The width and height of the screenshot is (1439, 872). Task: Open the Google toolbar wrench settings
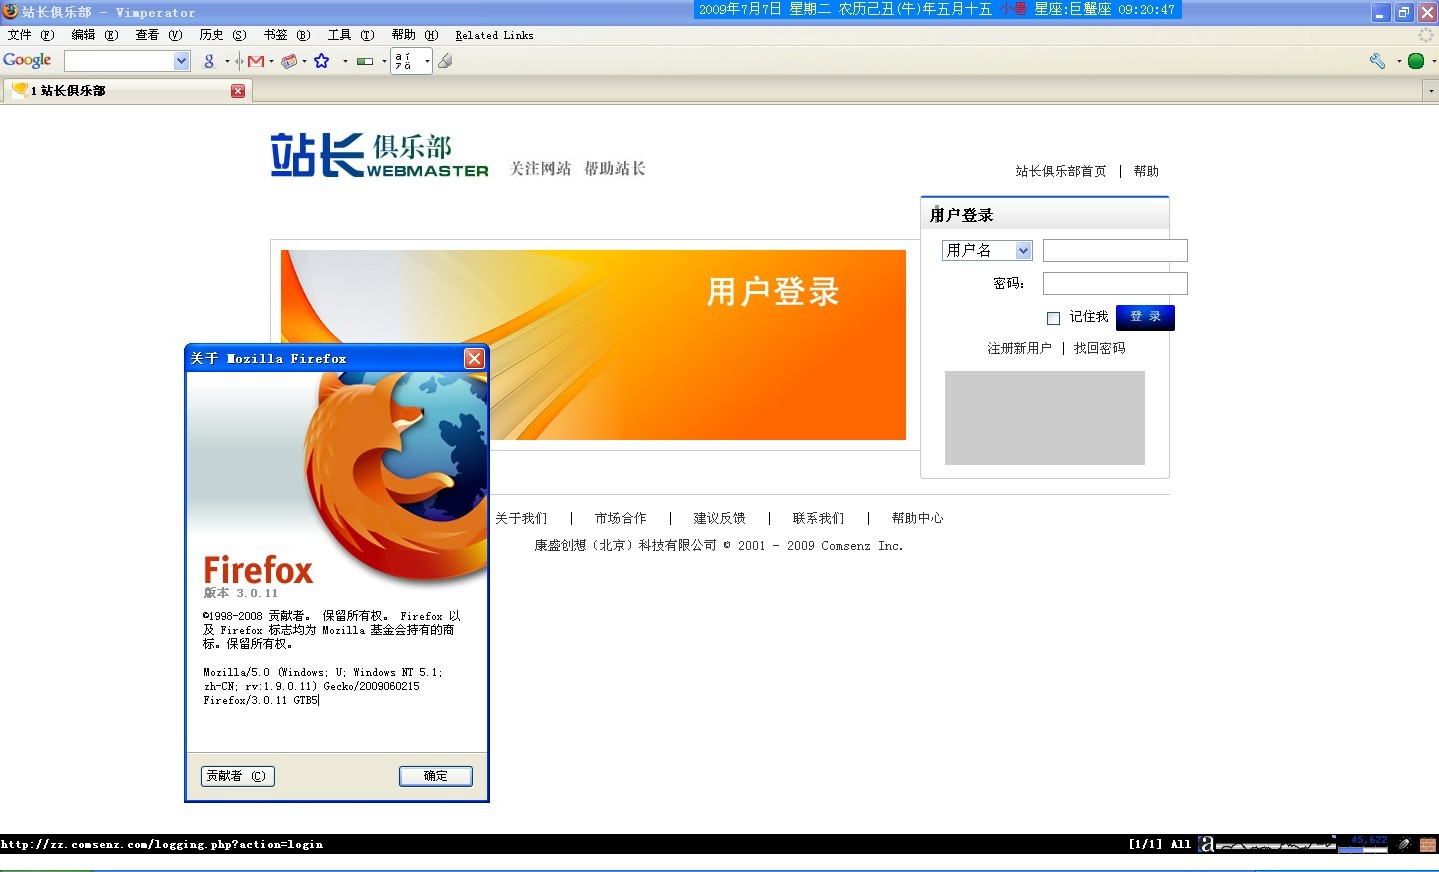pos(1378,61)
